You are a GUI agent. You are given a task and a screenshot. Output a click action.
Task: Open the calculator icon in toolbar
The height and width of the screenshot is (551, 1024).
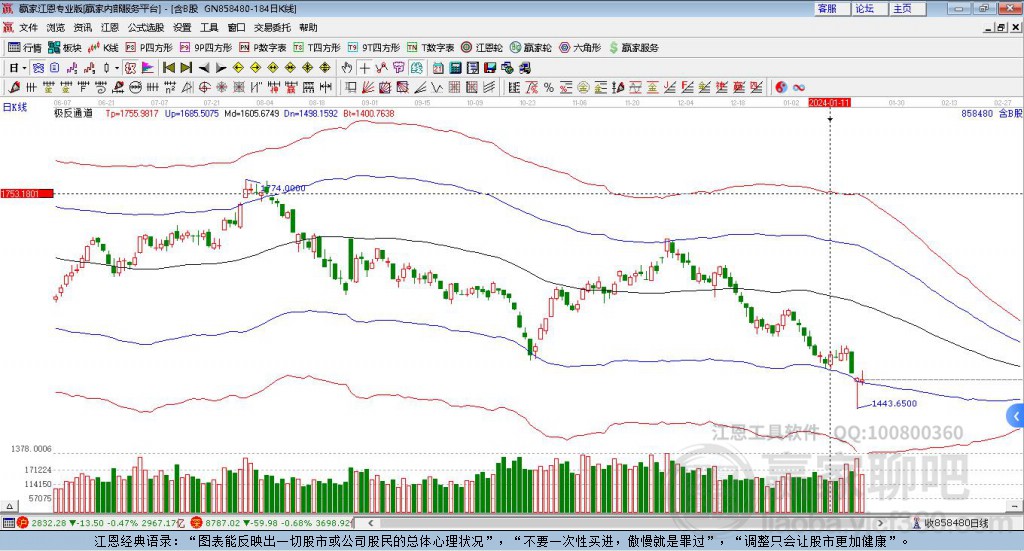point(455,68)
